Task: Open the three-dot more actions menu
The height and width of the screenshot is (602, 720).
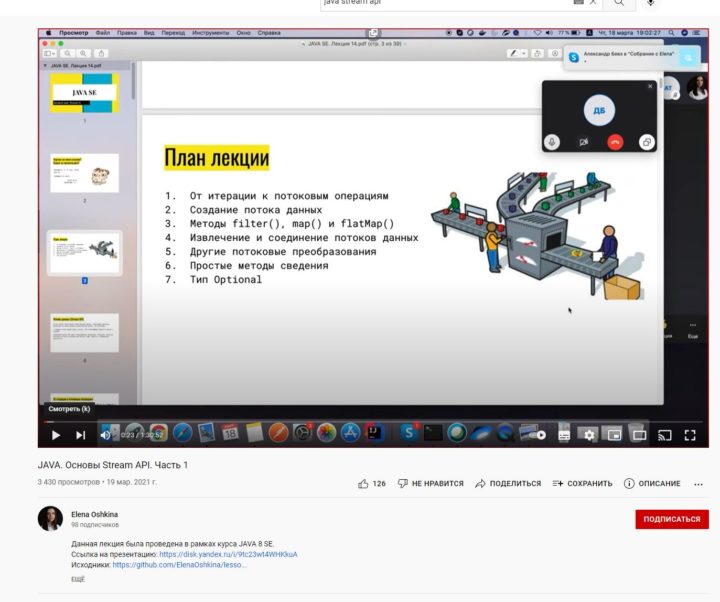Action: click(698, 484)
